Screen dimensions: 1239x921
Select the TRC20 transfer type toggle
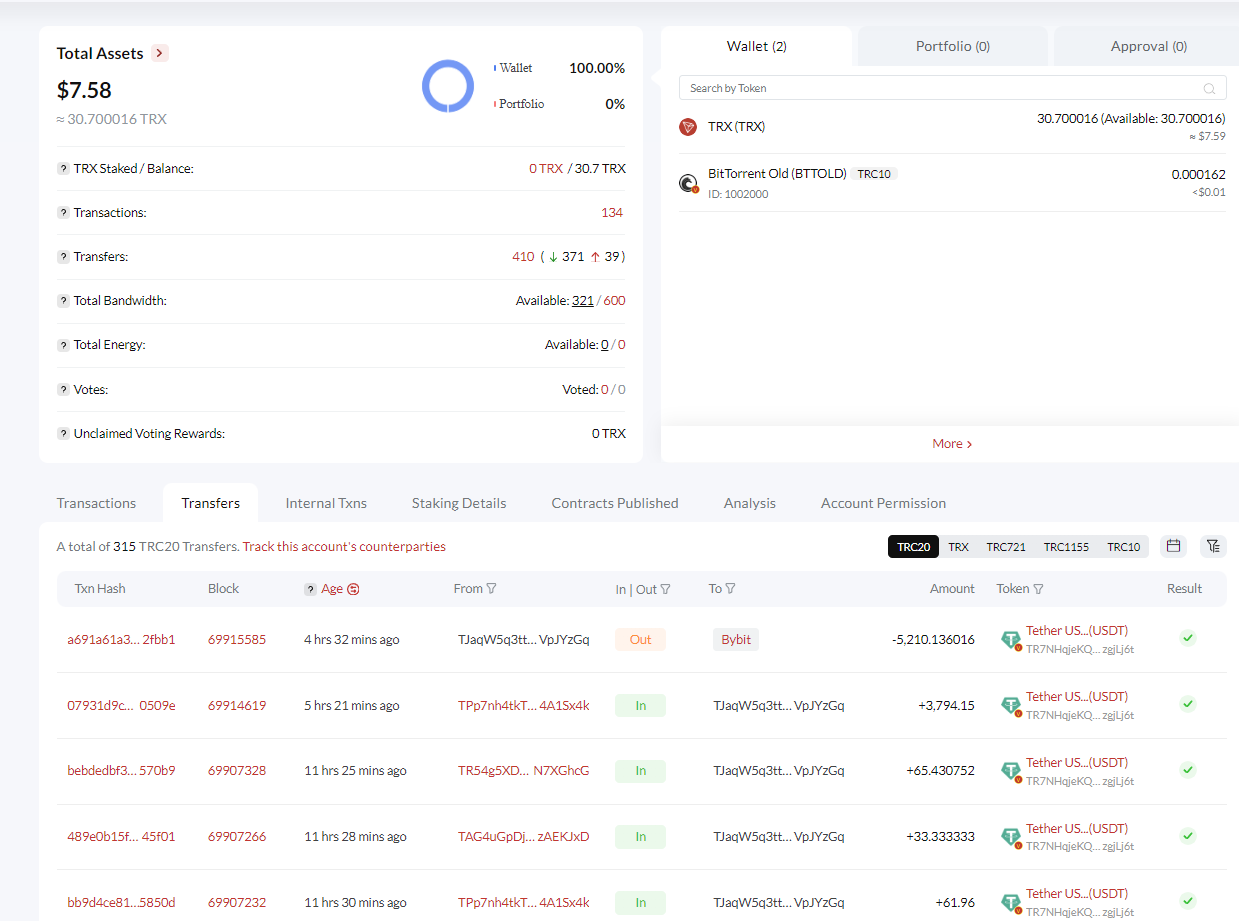(x=913, y=547)
